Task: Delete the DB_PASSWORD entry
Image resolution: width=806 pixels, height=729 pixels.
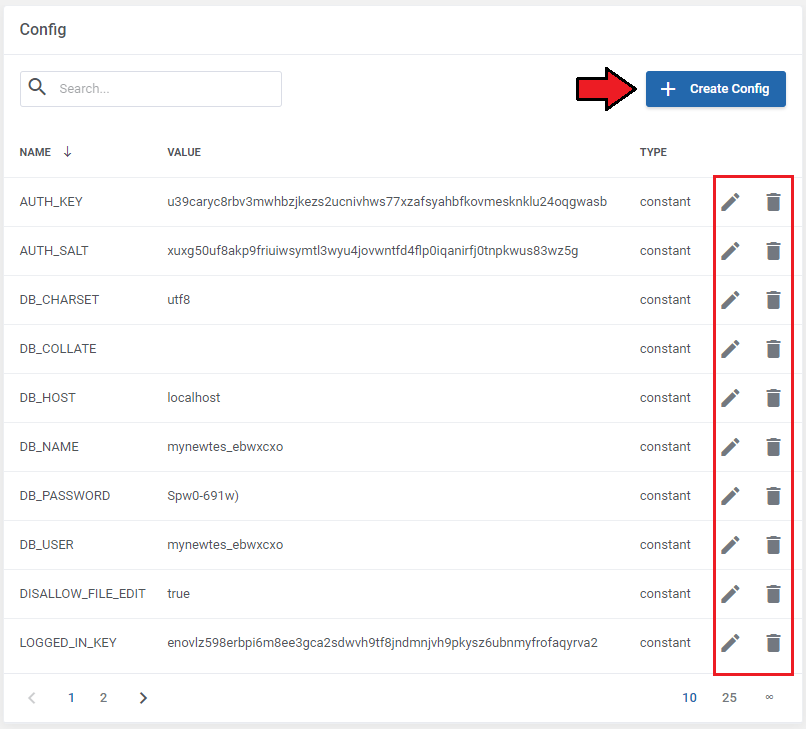Action: pos(773,496)
